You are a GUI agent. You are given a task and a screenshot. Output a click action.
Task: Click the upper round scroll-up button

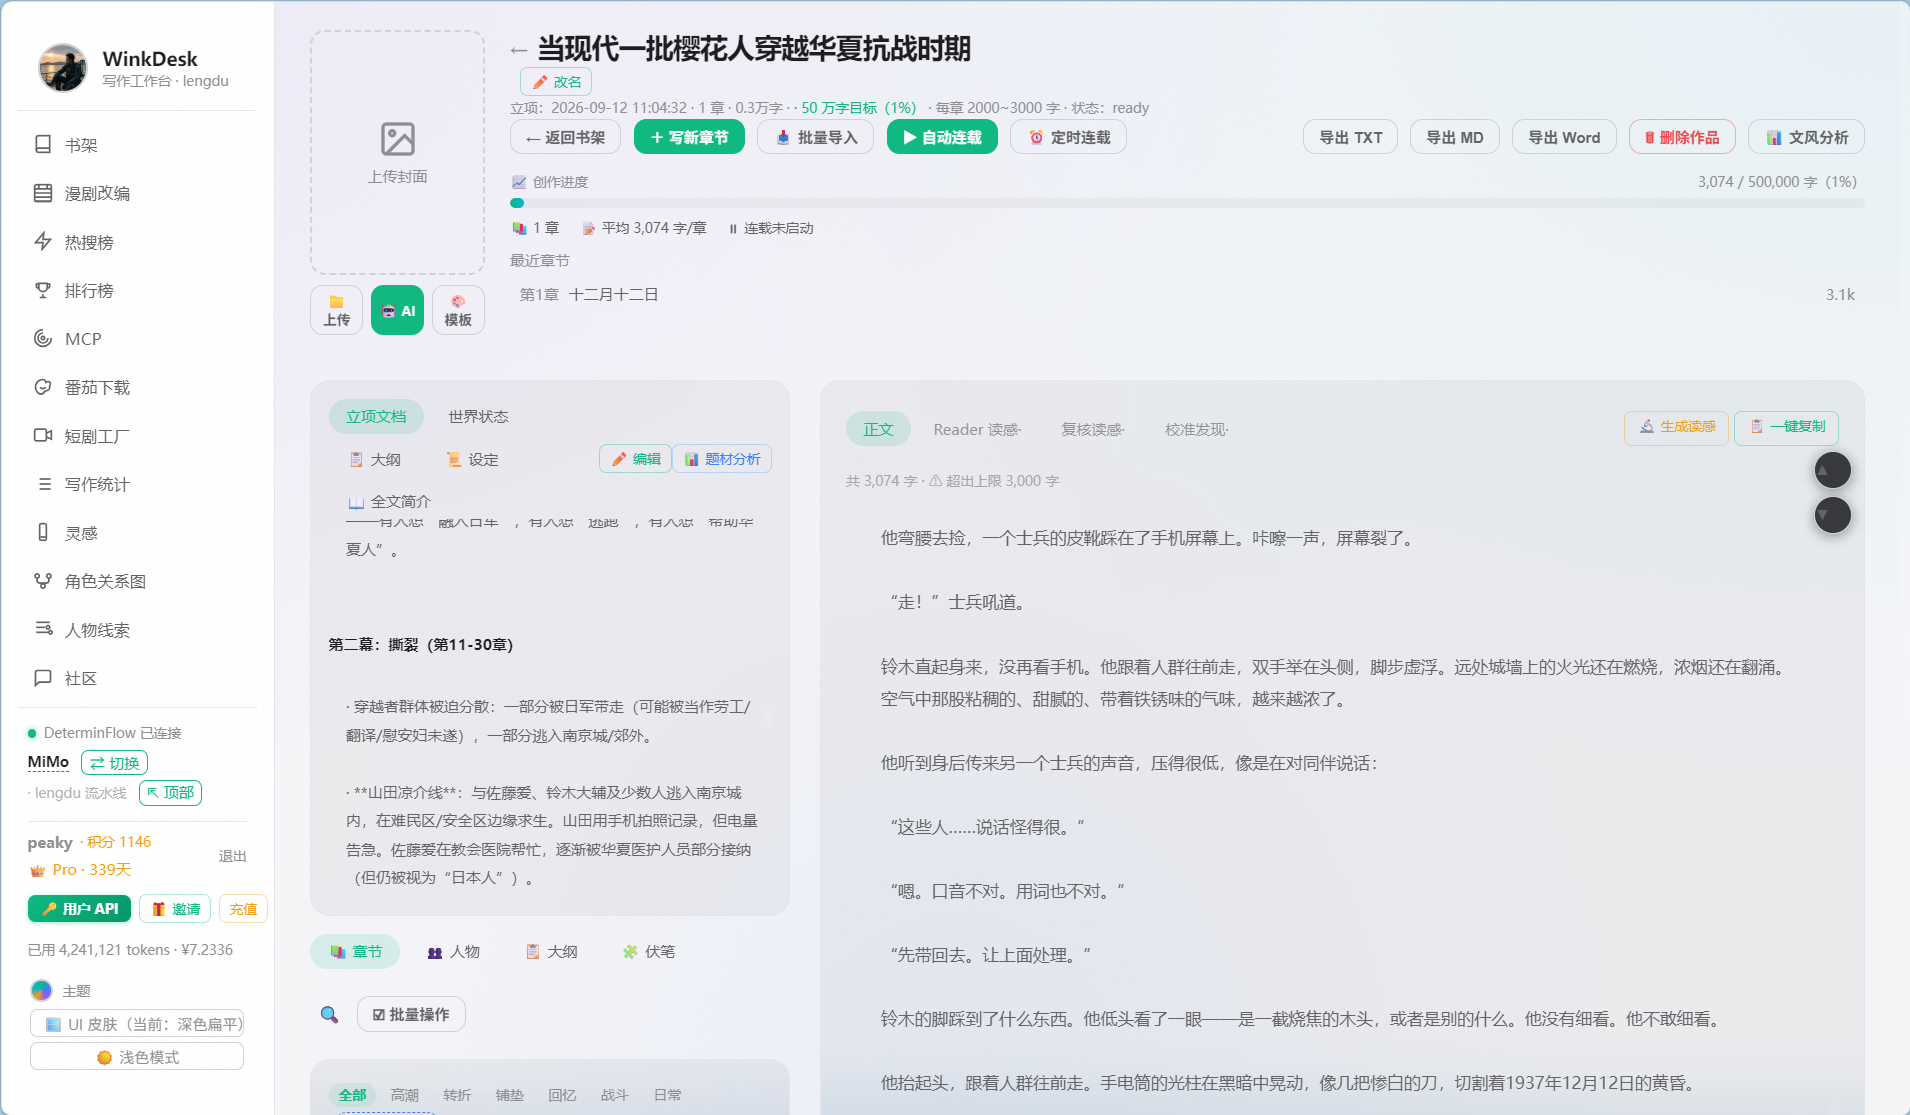coord(1833,470)
